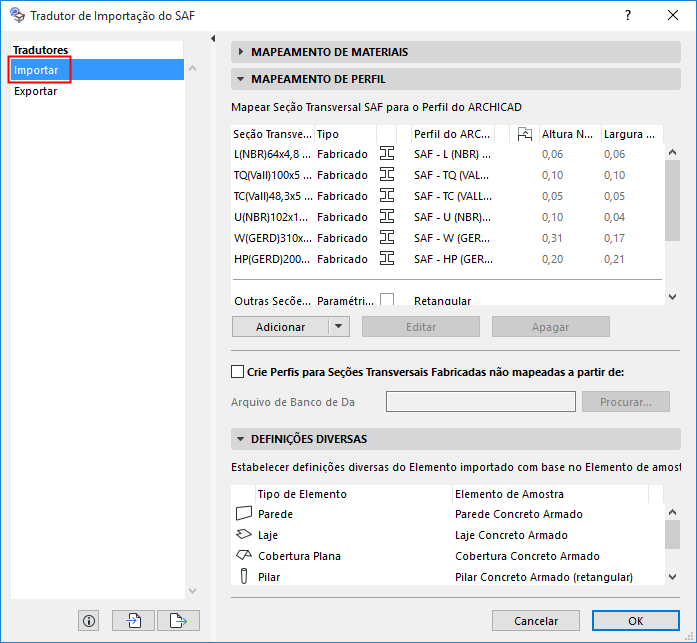
Task: Click the profile icon in W(GERD)310x row
Action: pyautogui.click(x=387, y=237)
